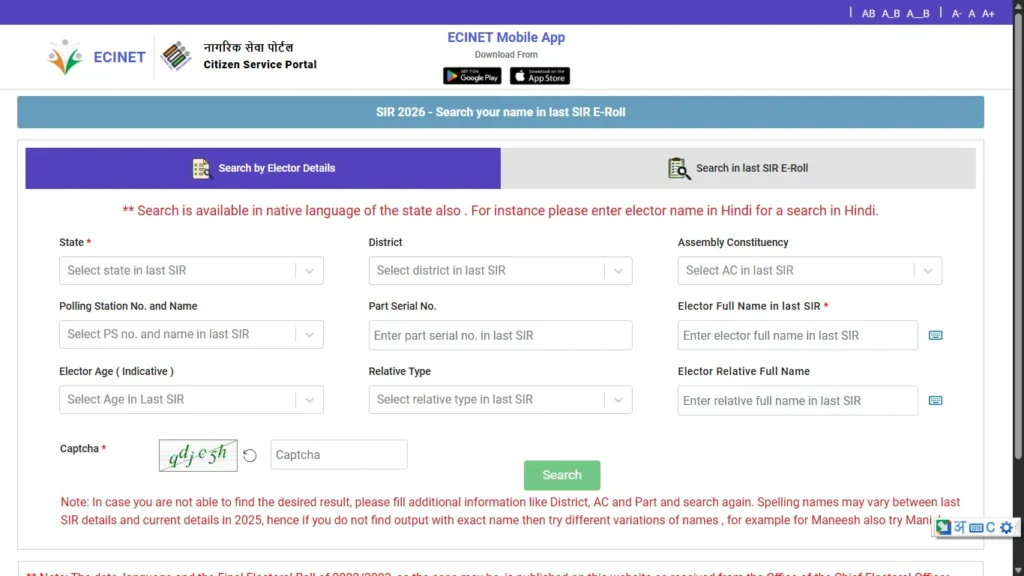Screen dimensions: 1024x576
Task: Click the green Search button
Action: [562, 475]
